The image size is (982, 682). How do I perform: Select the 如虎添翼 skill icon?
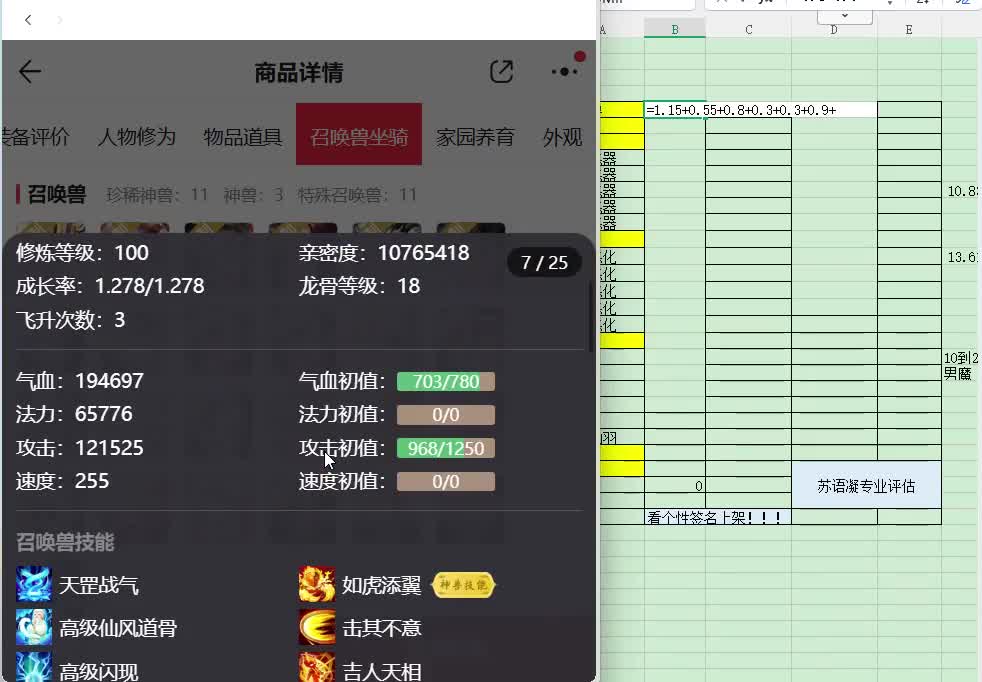(x=316, y=584)
